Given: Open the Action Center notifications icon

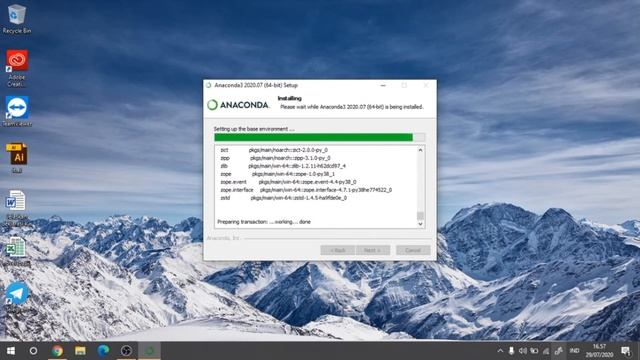Looking at the screenshot, I should [625, 351].
